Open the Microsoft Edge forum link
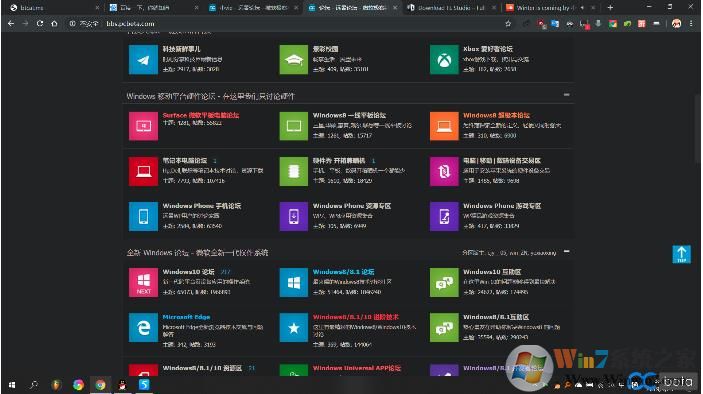The image size is (703, 394). point(186,317)
